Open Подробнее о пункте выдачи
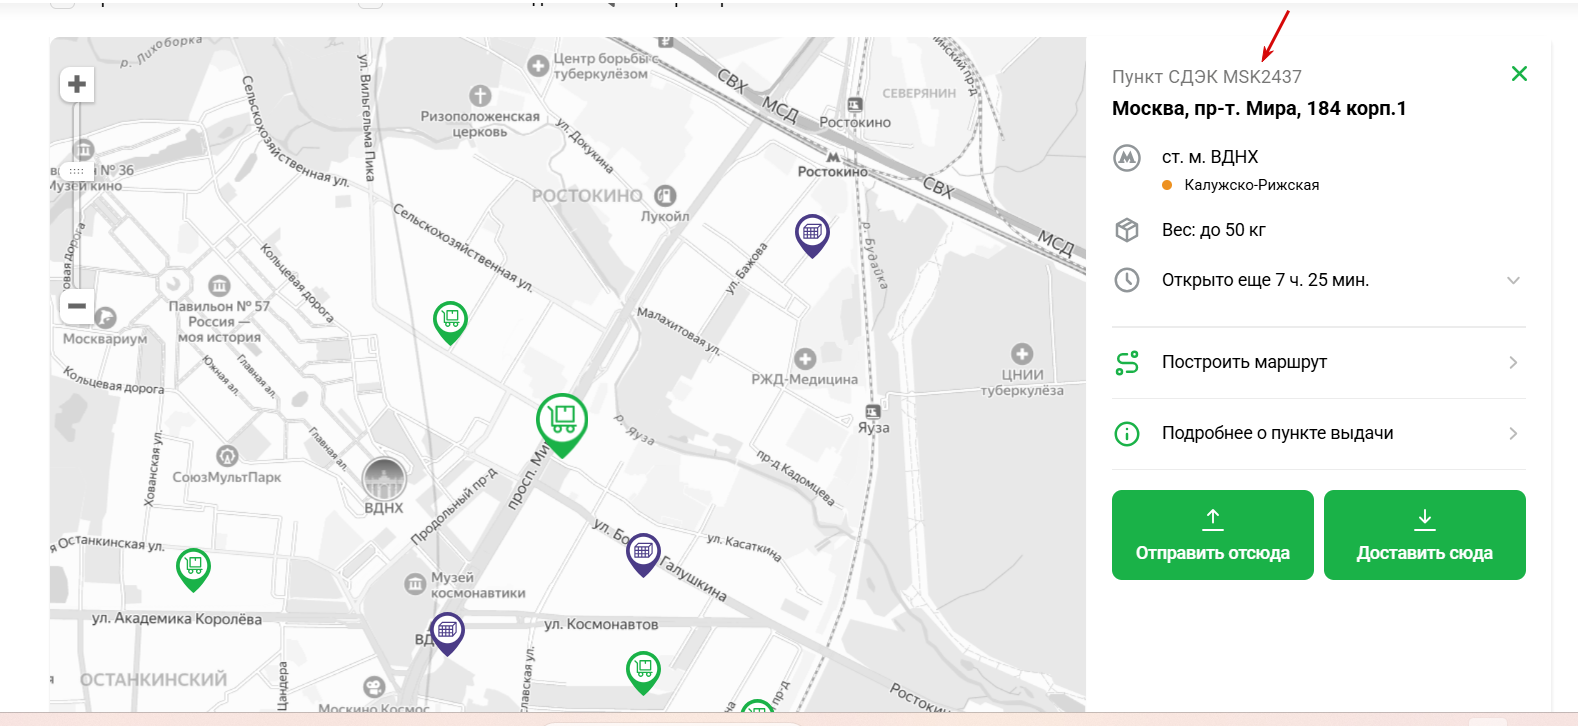 point(1277,434)
